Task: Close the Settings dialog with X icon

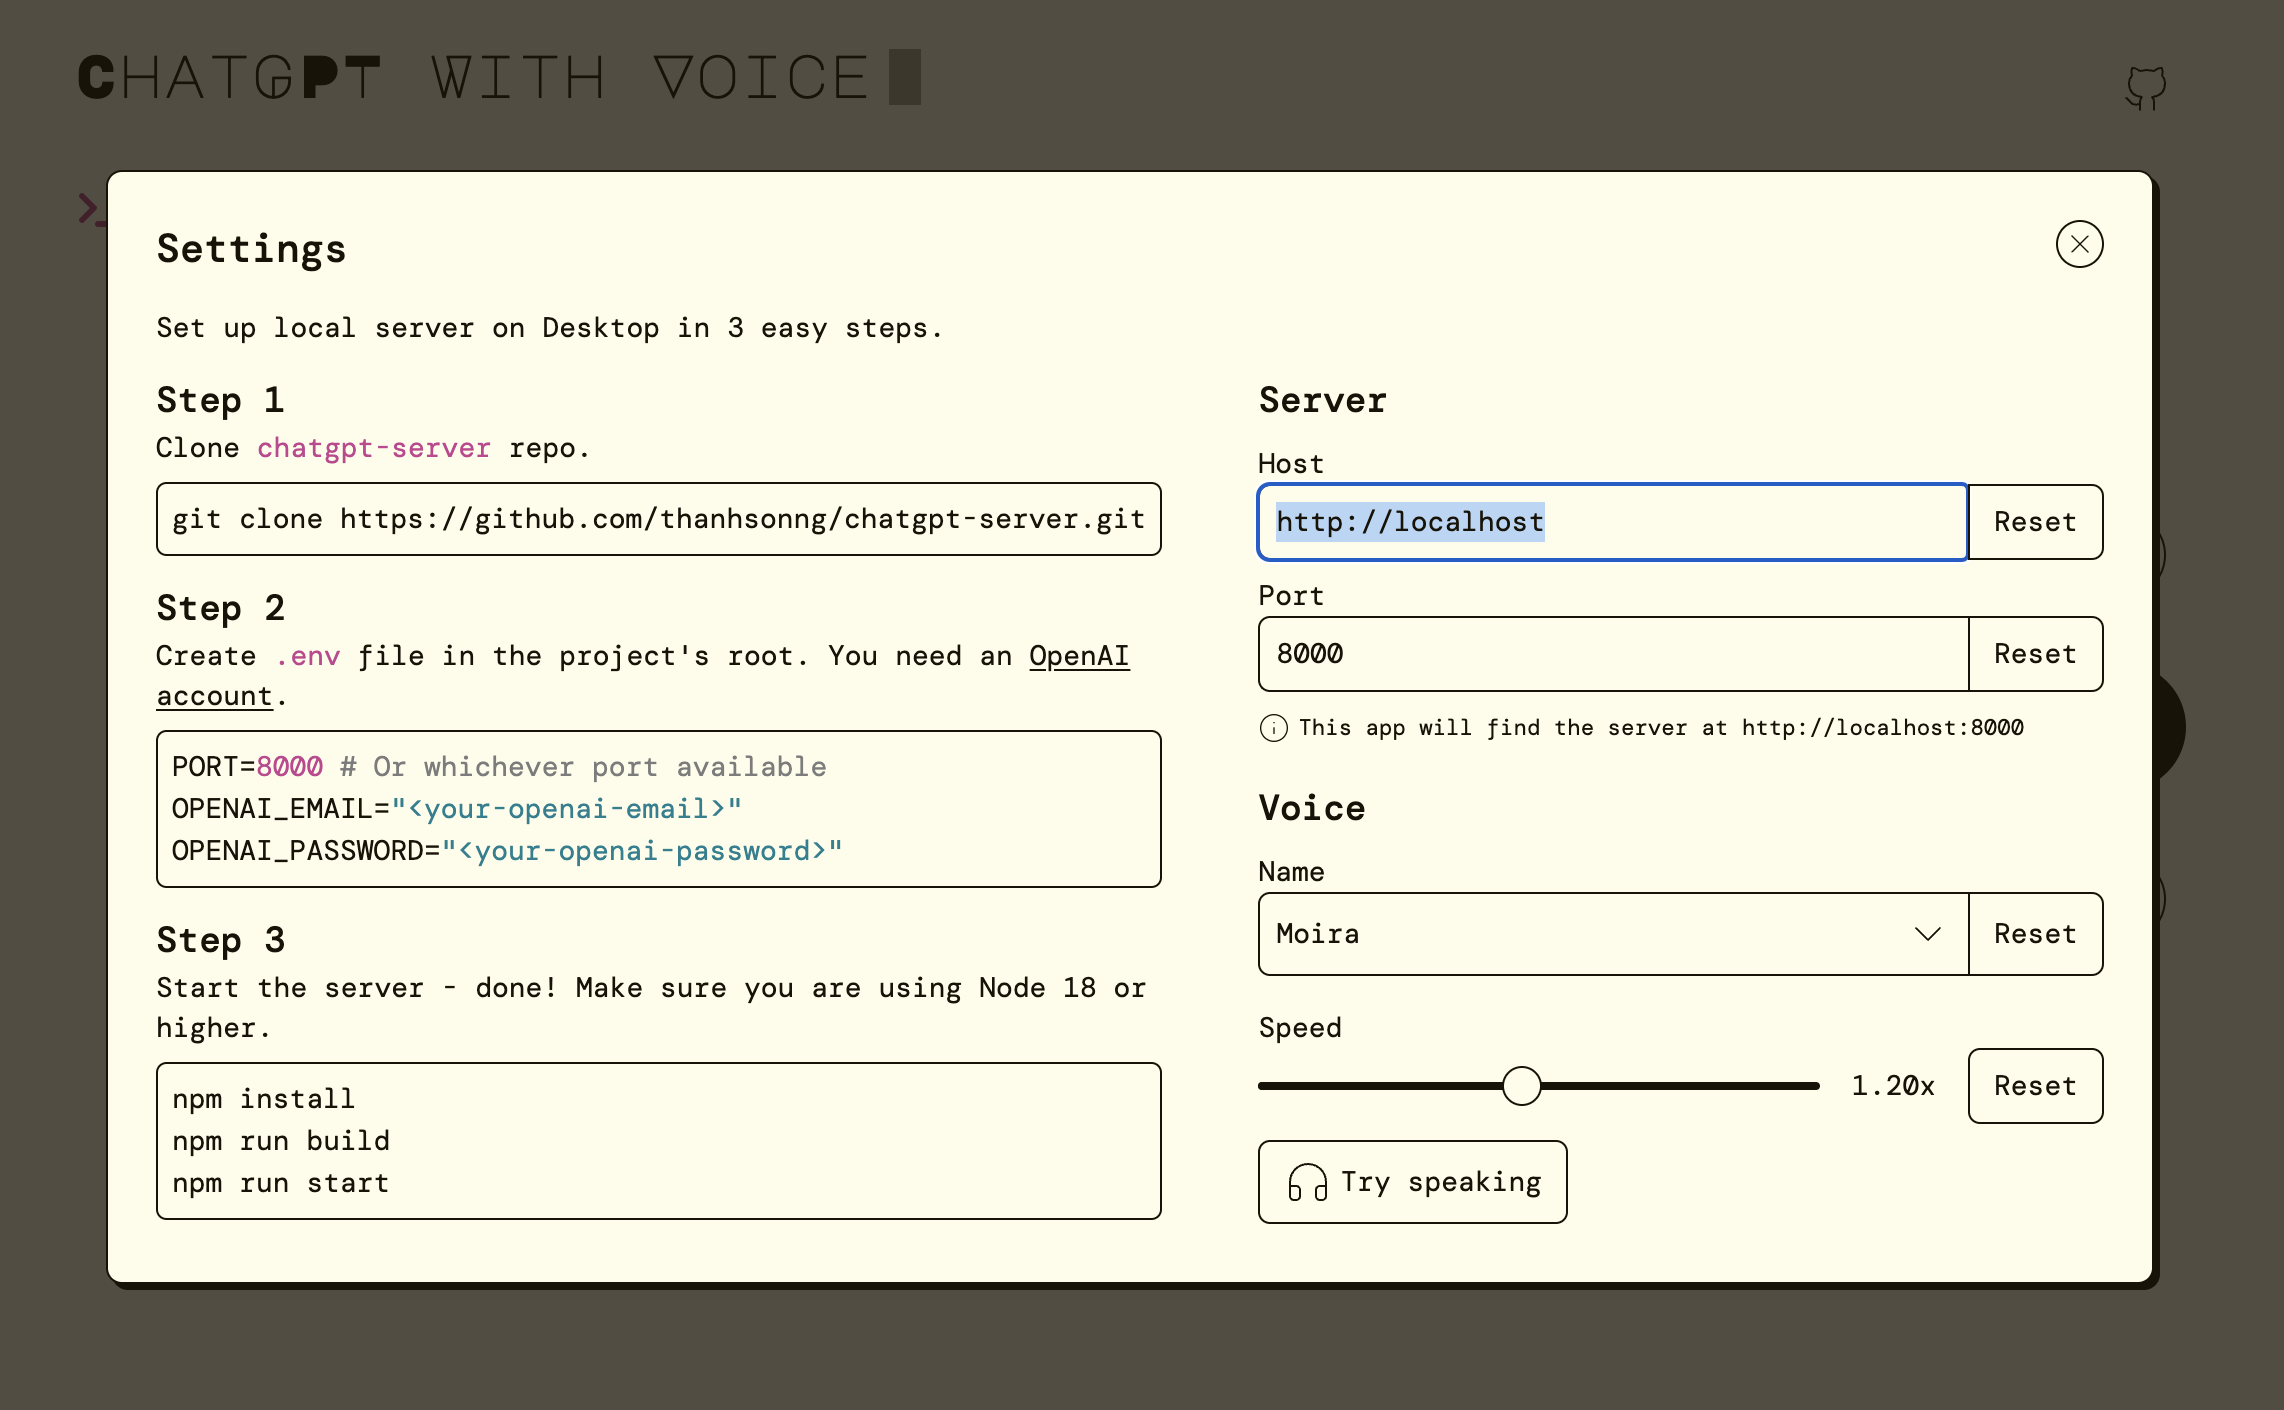Action: pyautogui.click(x=2079, y=245)
